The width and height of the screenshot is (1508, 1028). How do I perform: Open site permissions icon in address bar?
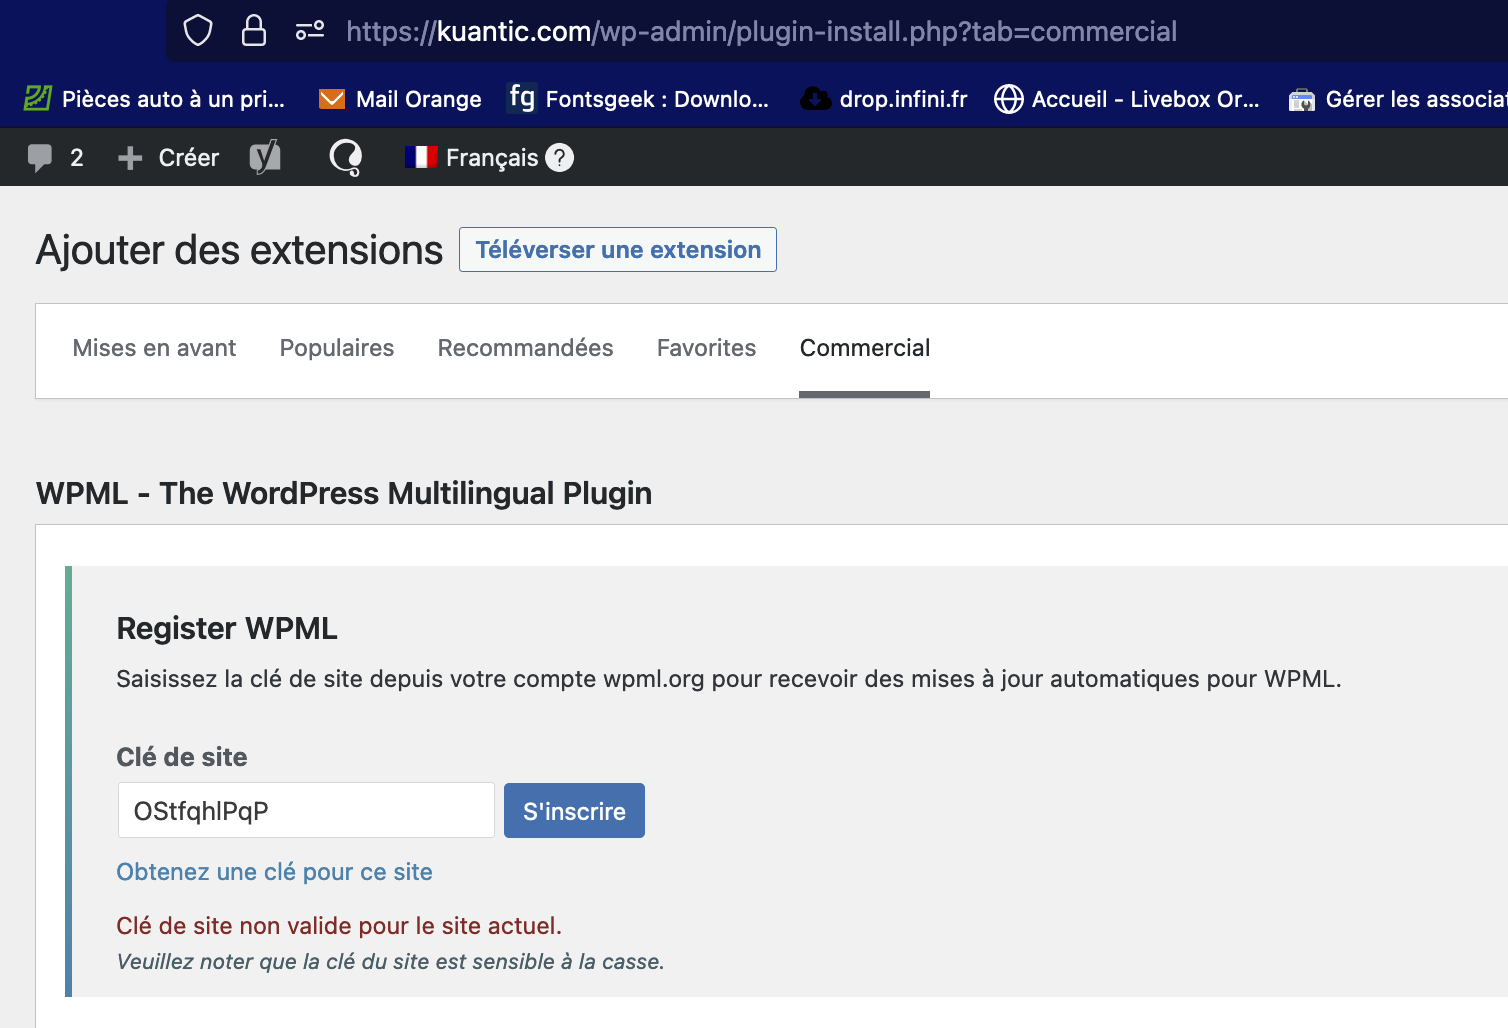(x=310, y=31)
